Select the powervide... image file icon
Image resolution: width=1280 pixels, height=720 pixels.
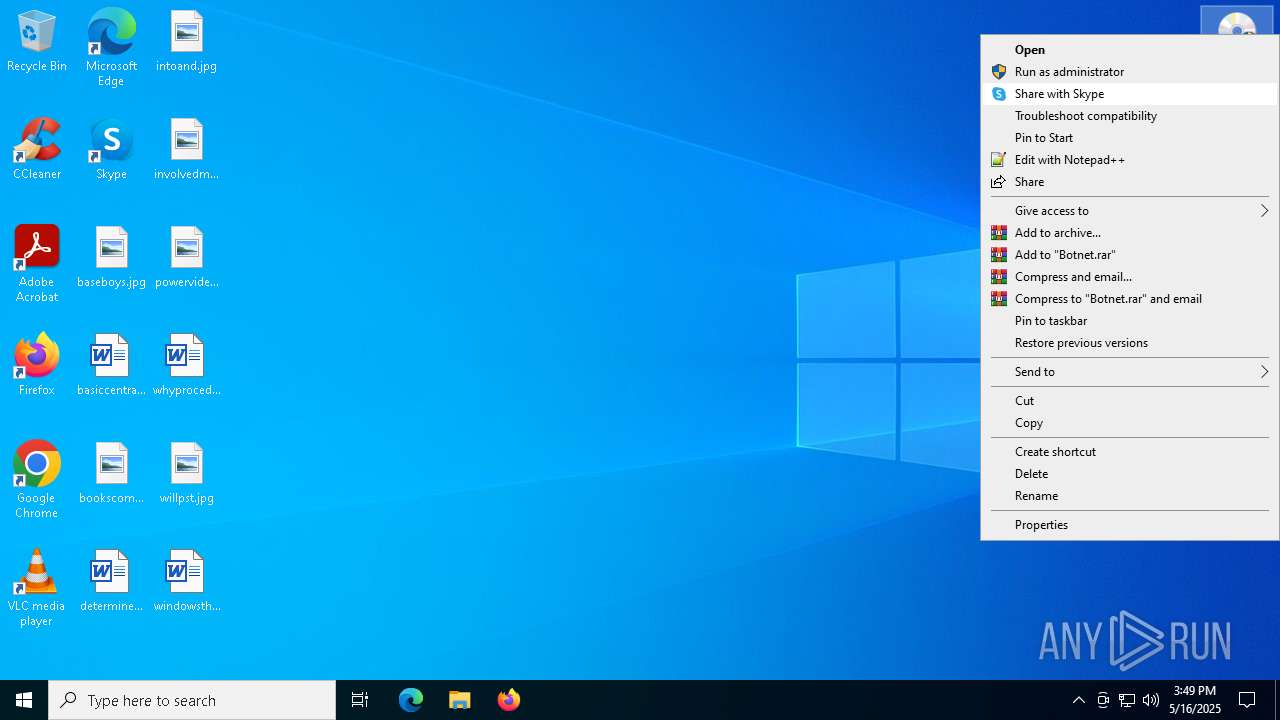pos(186,258)
